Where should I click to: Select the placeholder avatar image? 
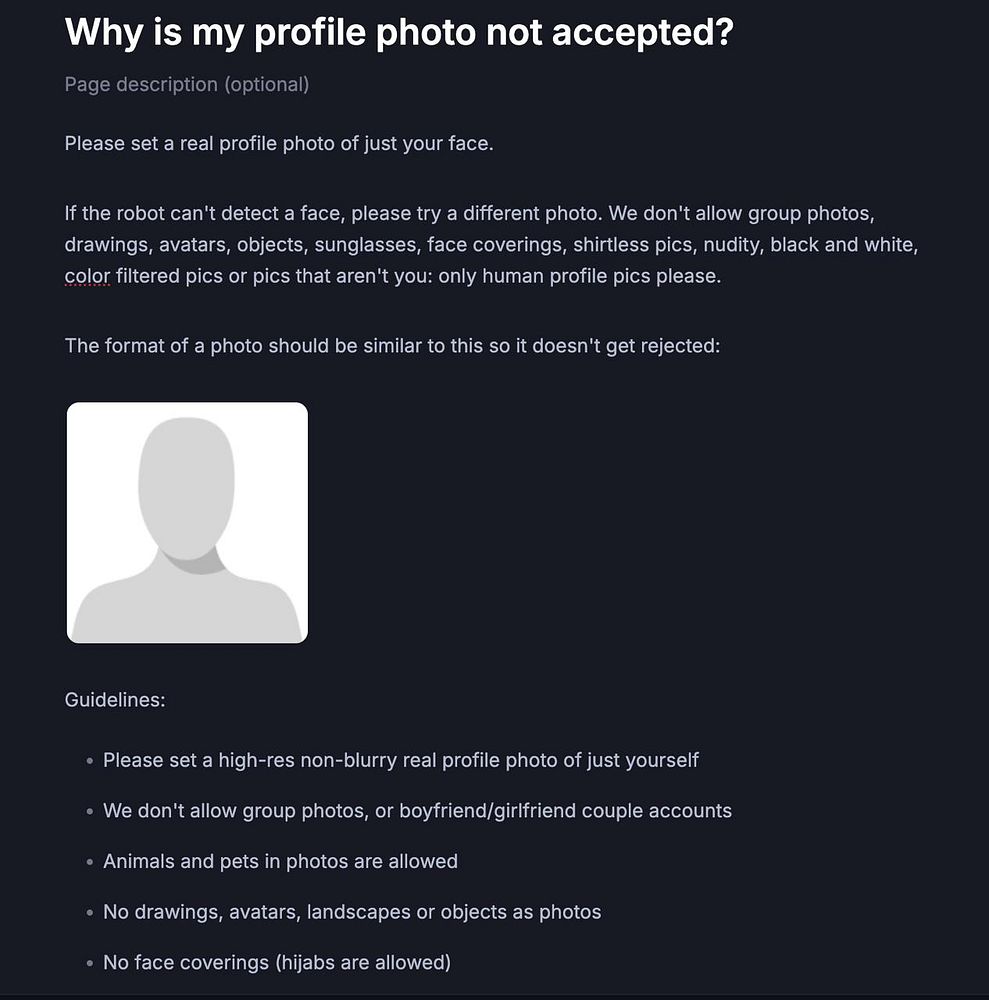pos(187,522)
